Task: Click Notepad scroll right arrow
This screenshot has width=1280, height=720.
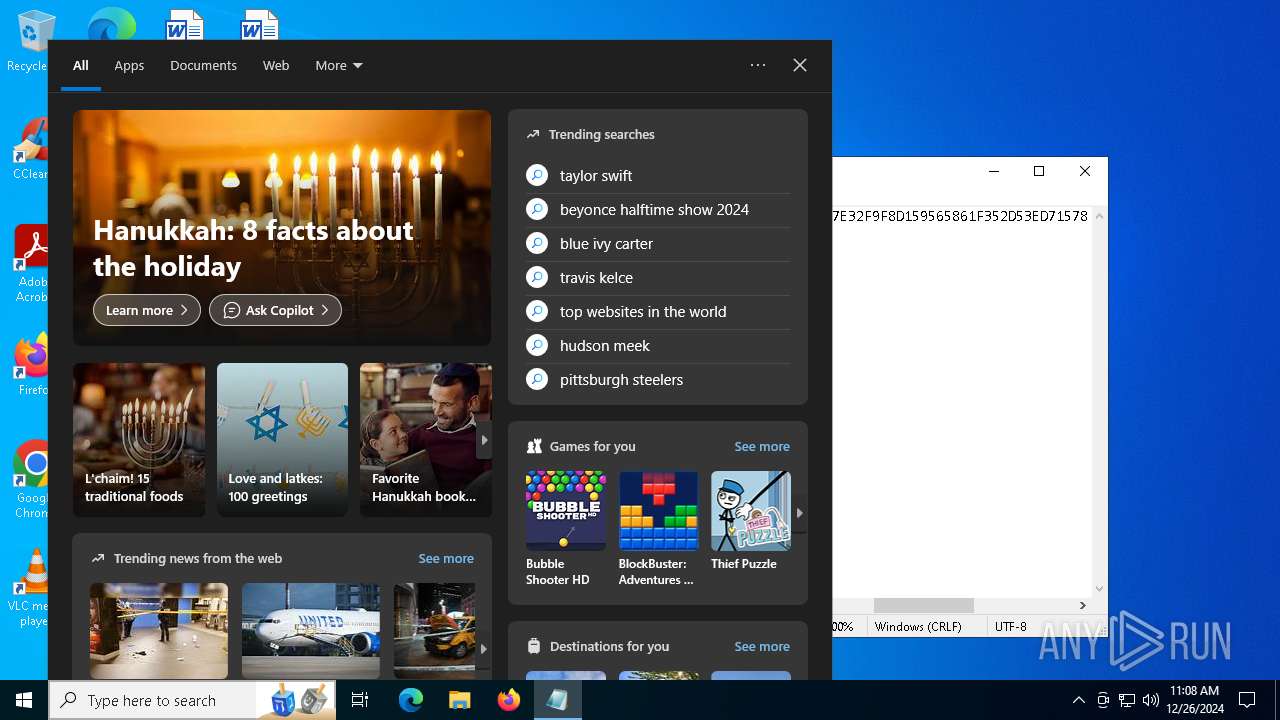Action: (1082, 605)
